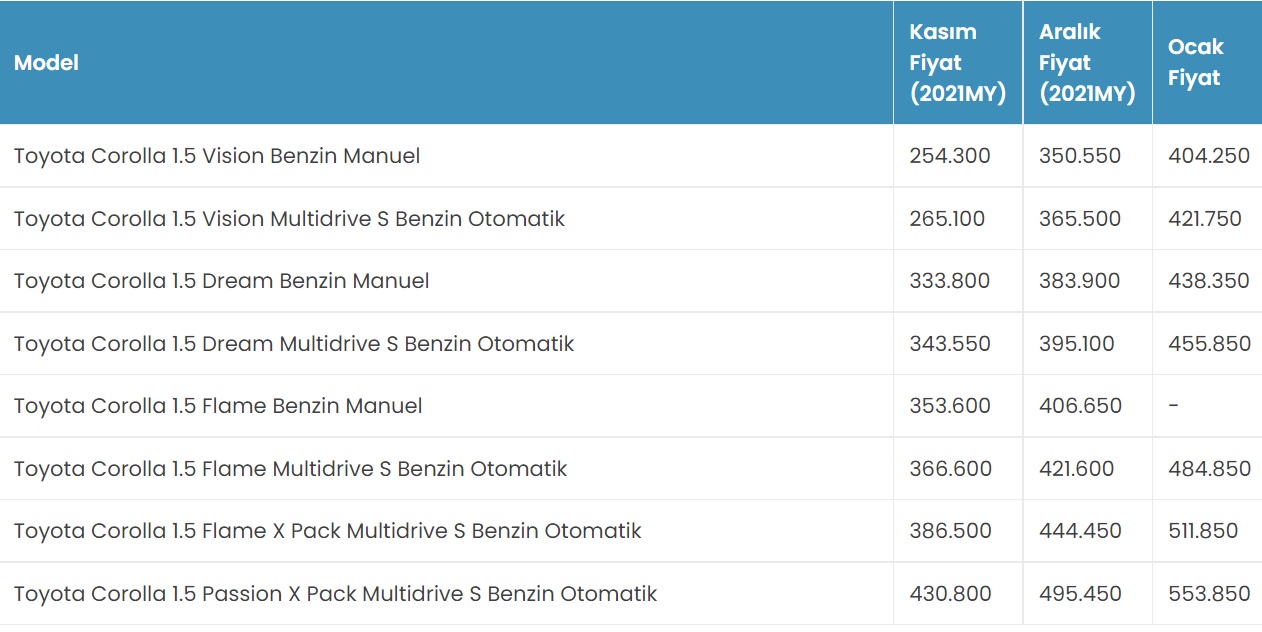Click the 553.850 Ocak price cell
This screenshot has height=632, width=1262.
(x=1208, y=594)
